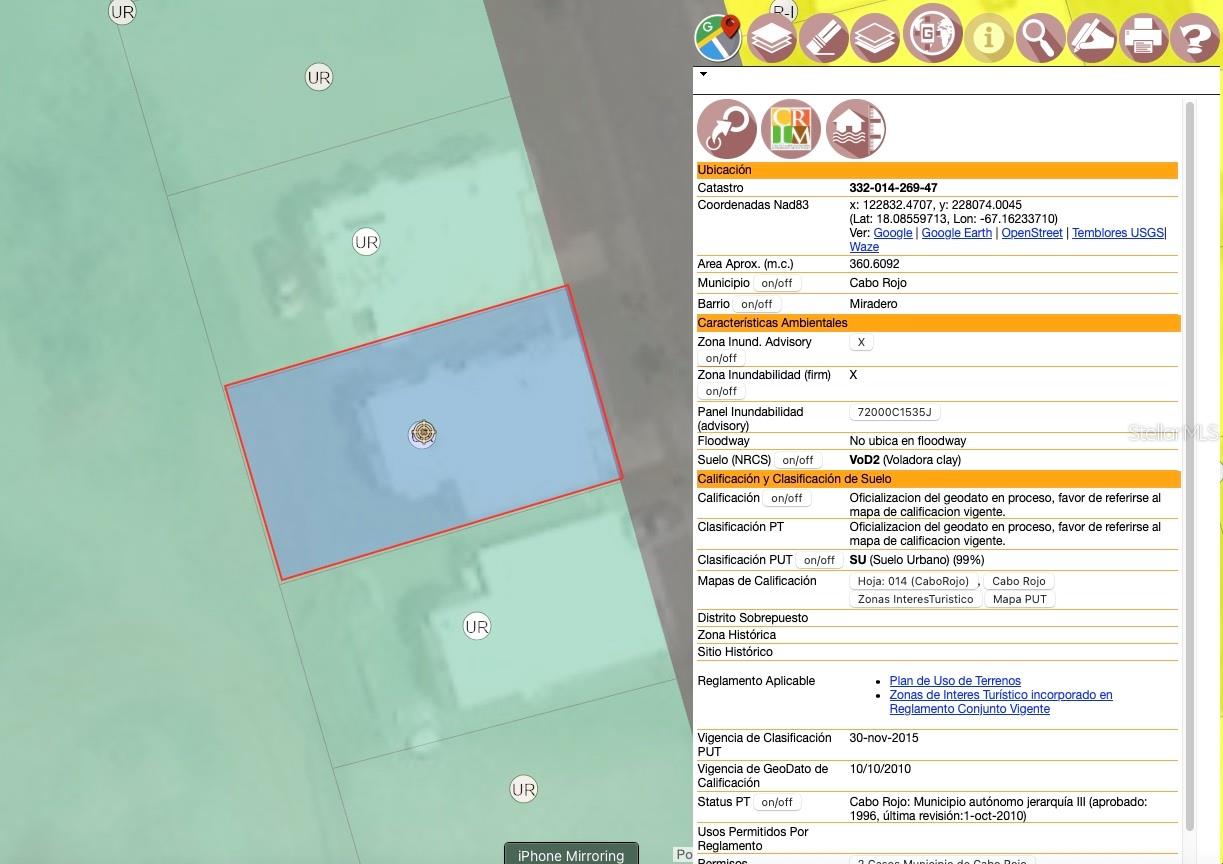Toggle Suelo (NRCS) layer on/off
The height and width of the screenshot is (864, 1223).
tap(797, 460)
